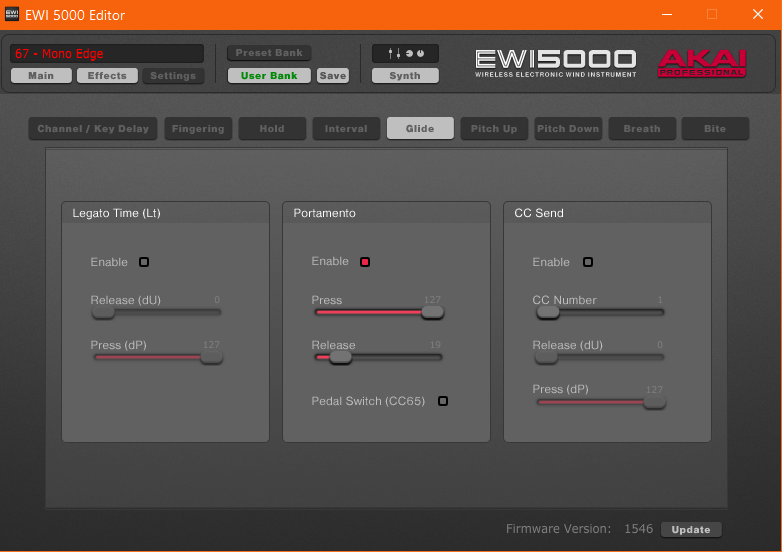Minimize the EWI 5000 Editor window
This screenshot has width=782, height=552.
coord(667,14)
